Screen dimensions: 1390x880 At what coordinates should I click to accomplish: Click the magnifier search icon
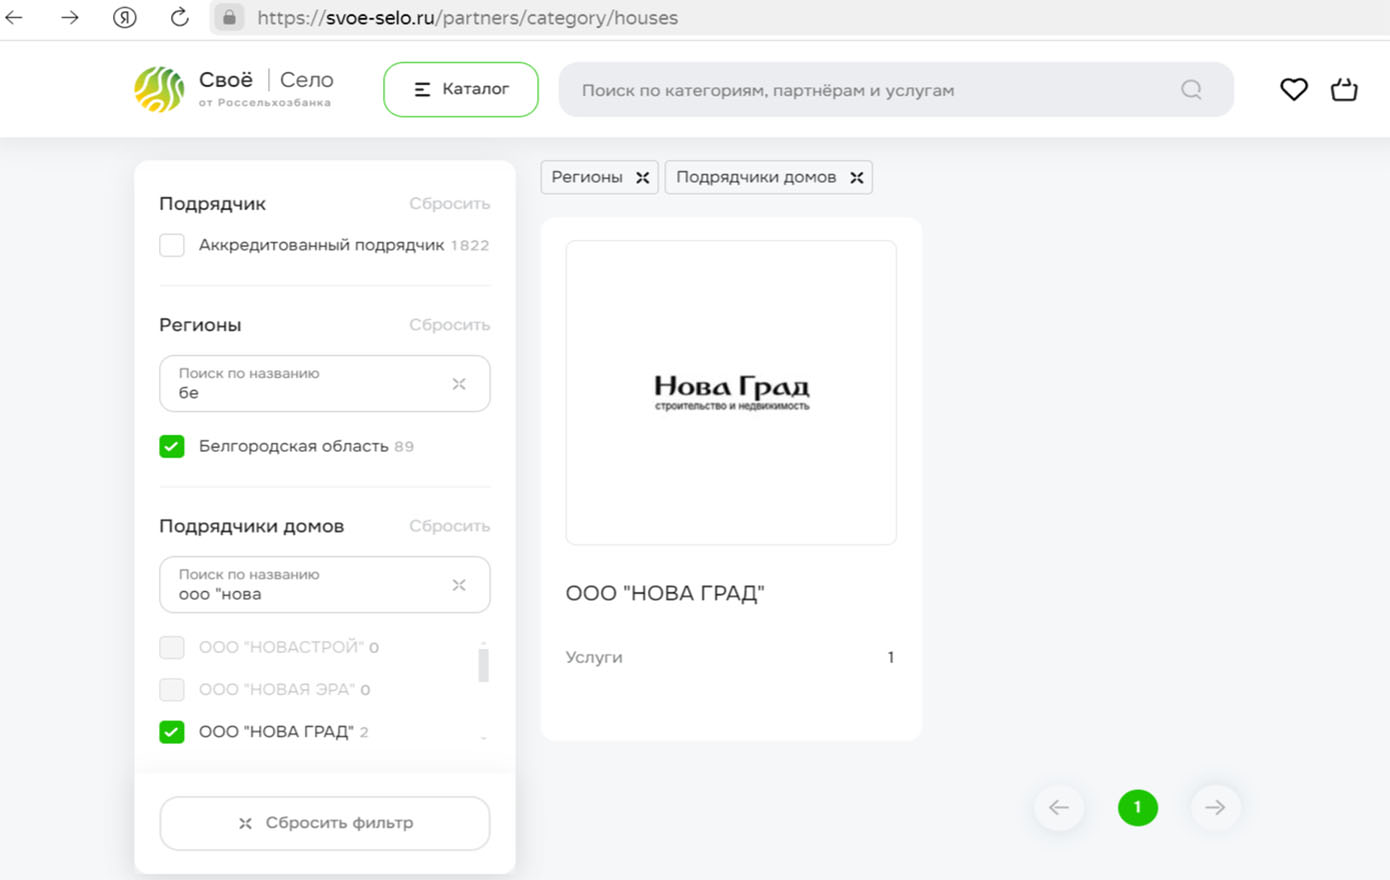1191,89
